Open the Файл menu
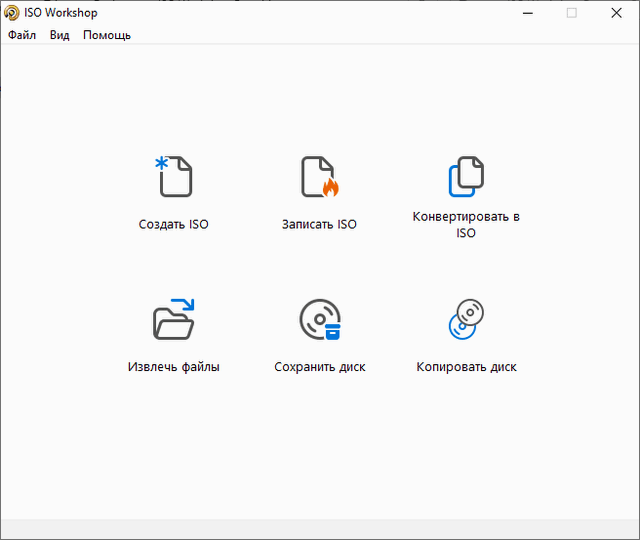The image size is (640, 540). click(x=22, y=35)
